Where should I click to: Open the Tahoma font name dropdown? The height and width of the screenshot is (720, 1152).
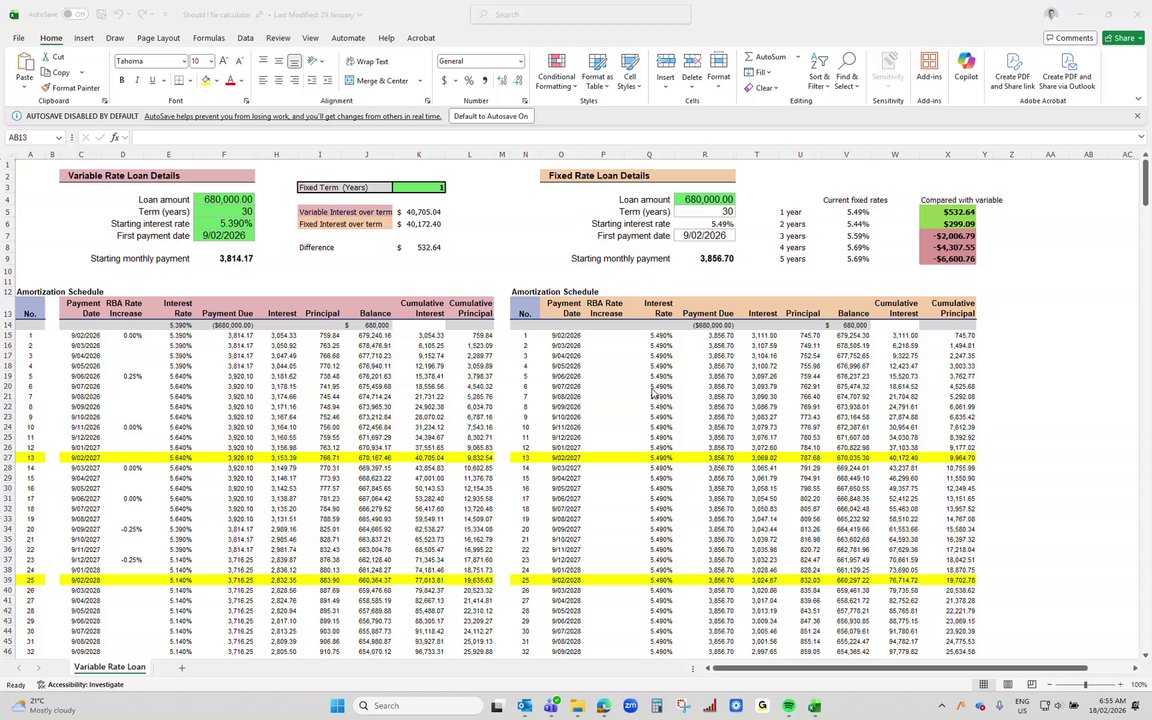(x=184, y=61)
